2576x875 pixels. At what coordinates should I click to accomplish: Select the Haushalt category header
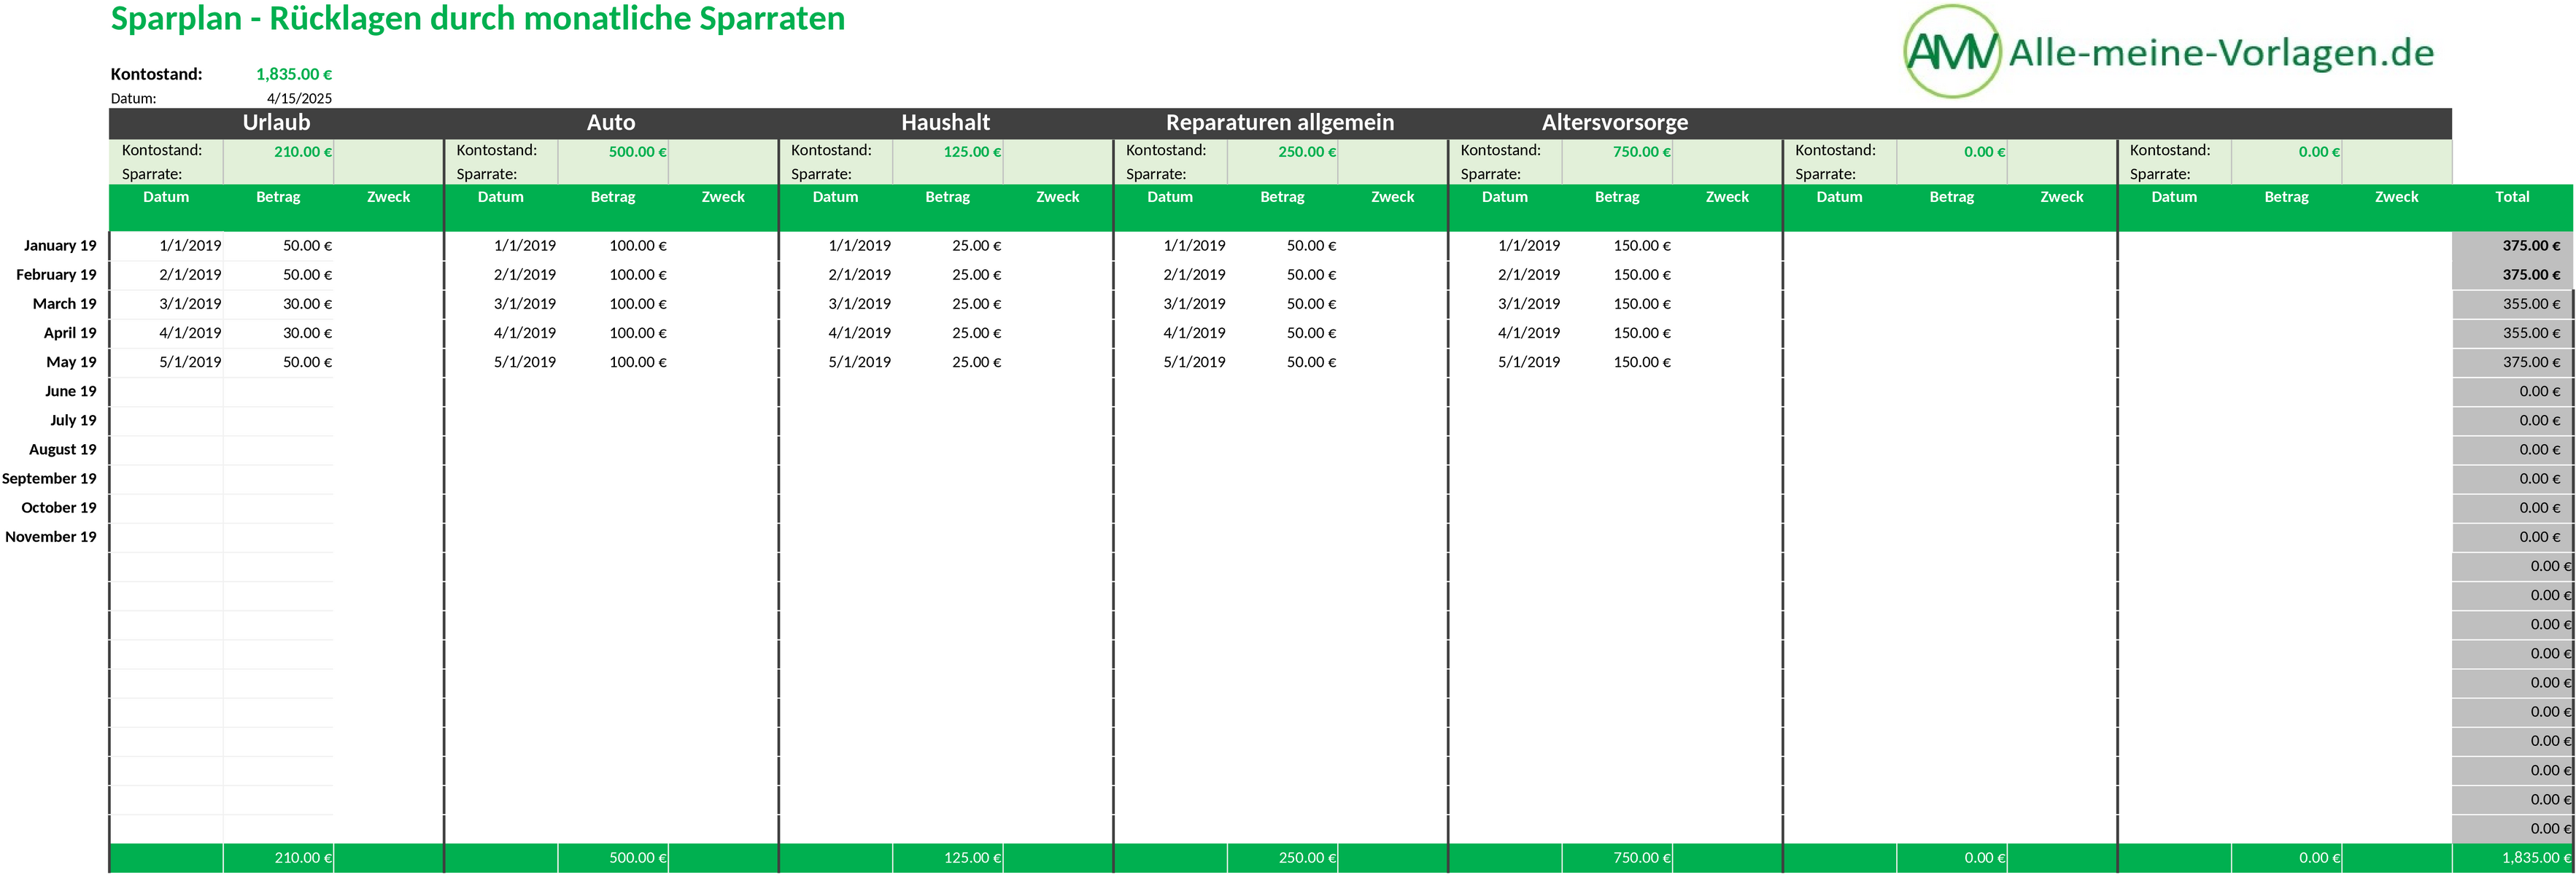click(x=945, y=122)
